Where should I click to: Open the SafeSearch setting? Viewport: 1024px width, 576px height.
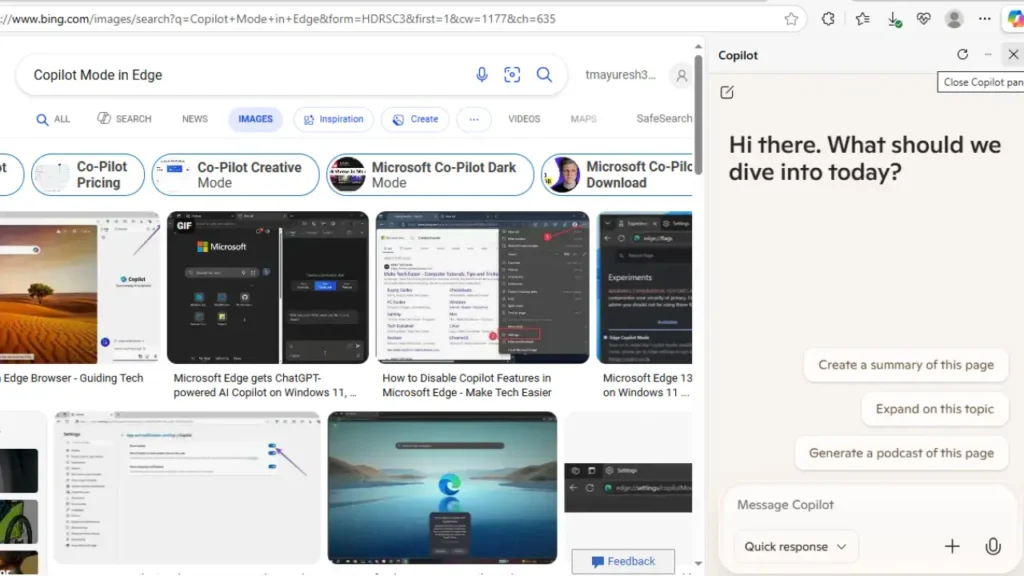point(664,118)
